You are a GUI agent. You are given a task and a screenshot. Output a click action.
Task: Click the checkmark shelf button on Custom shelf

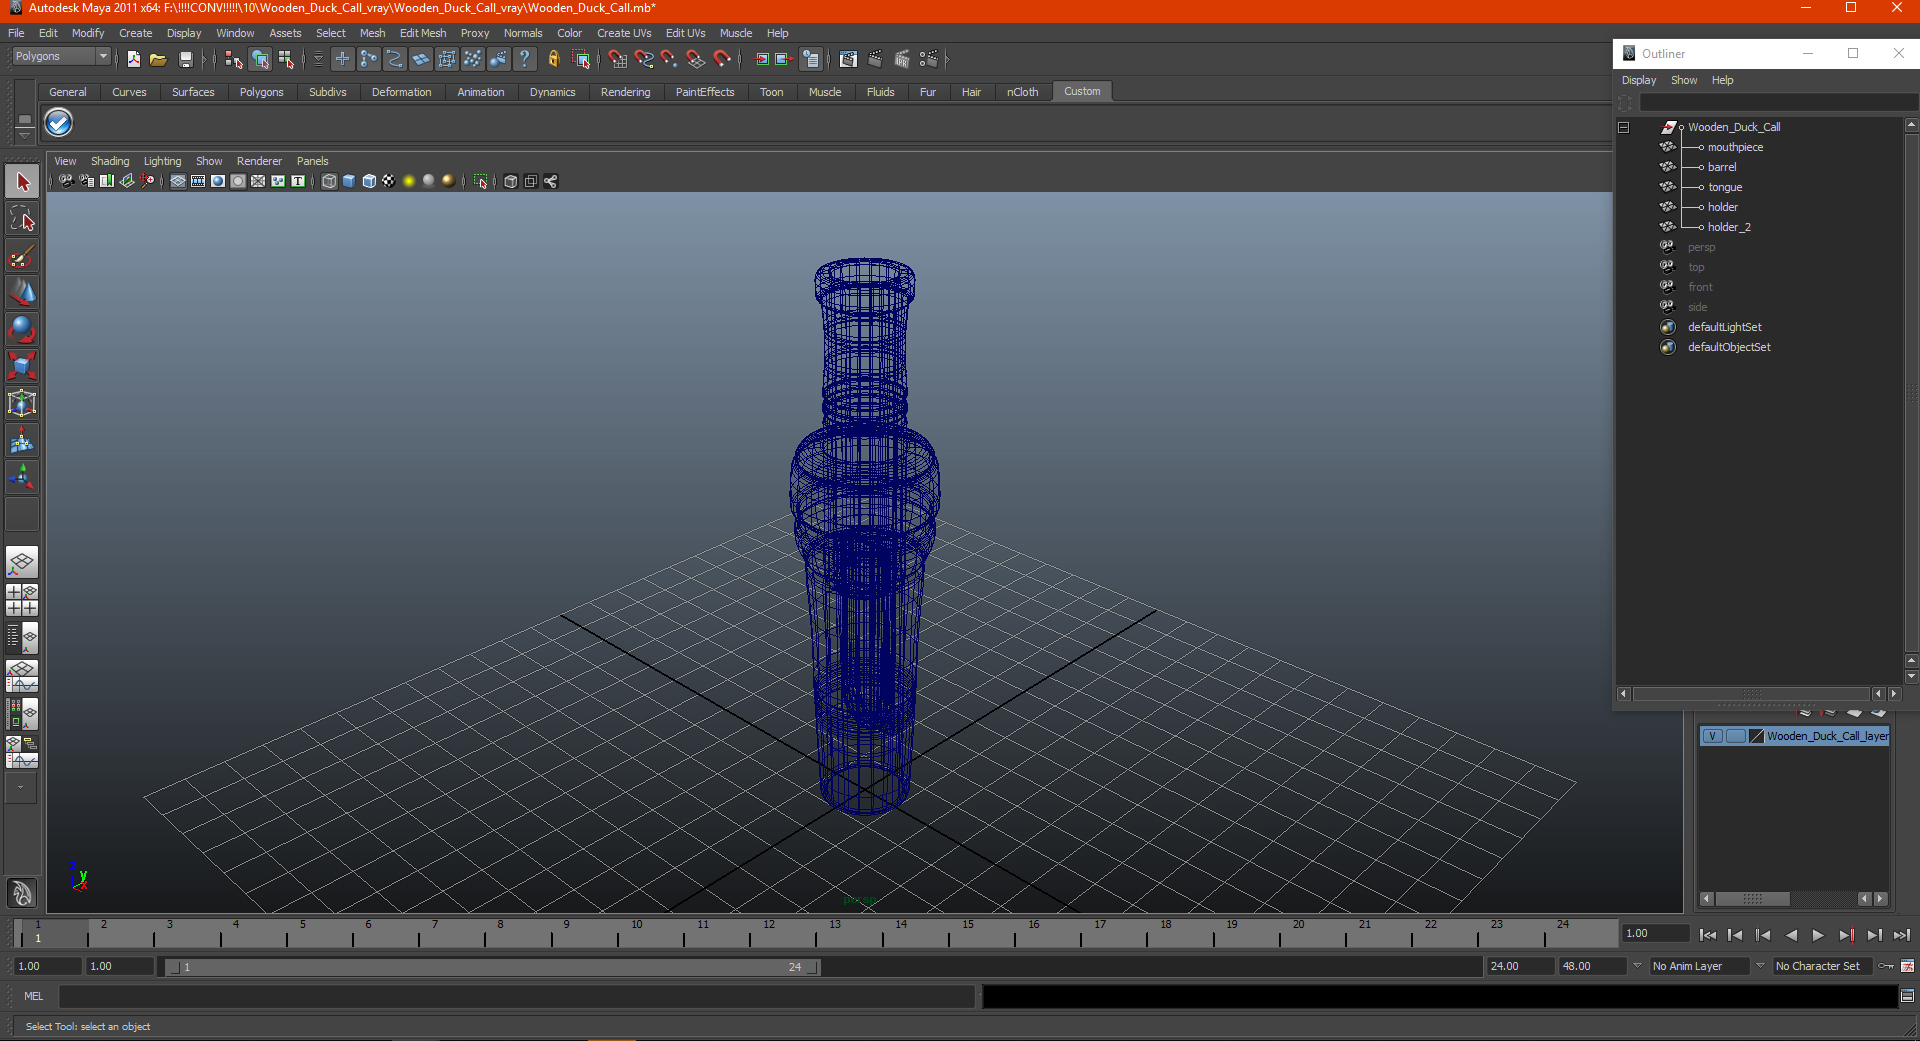pyautogui.click(x=59, y=123)
